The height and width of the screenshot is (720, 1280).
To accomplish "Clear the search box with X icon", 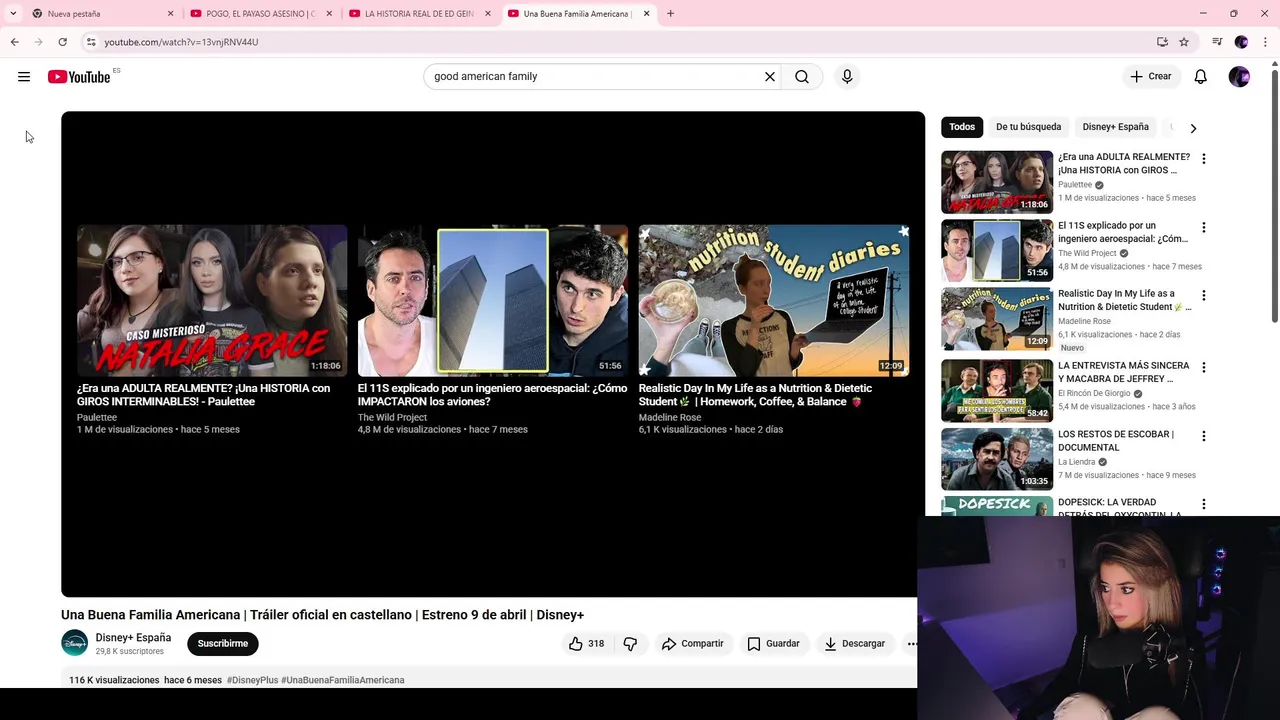I will coord(770,76).
